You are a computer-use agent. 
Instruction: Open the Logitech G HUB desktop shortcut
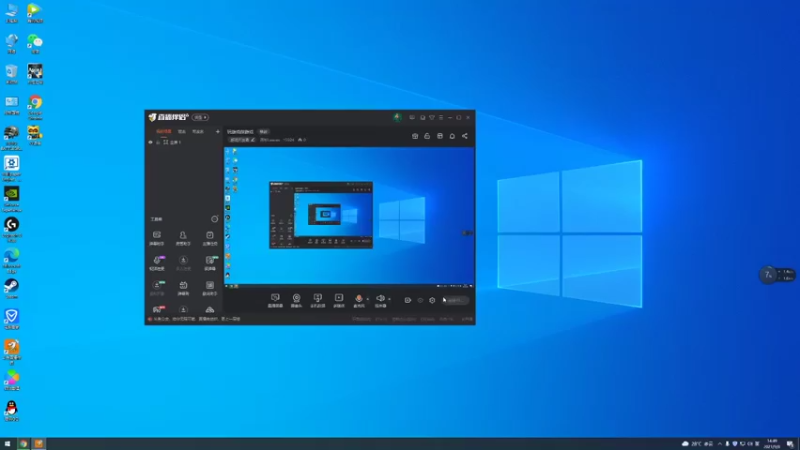tap(12, 230)
